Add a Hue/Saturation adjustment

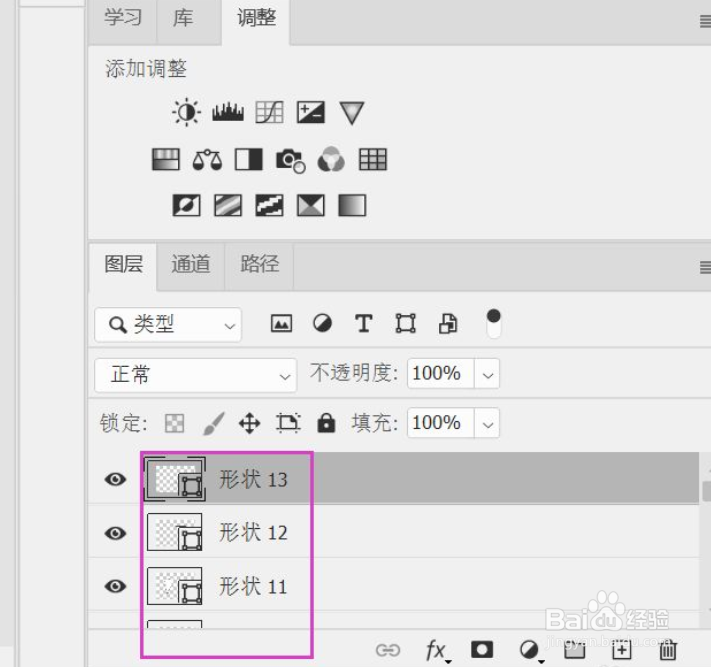[x=166, y=160]
